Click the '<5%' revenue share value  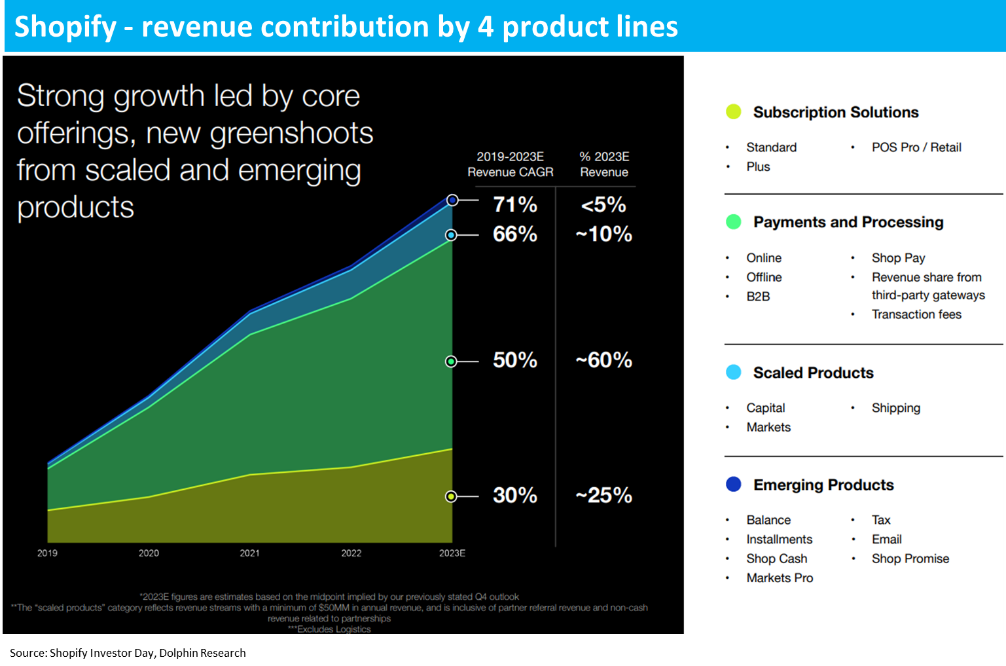click(x=603, y=205)
